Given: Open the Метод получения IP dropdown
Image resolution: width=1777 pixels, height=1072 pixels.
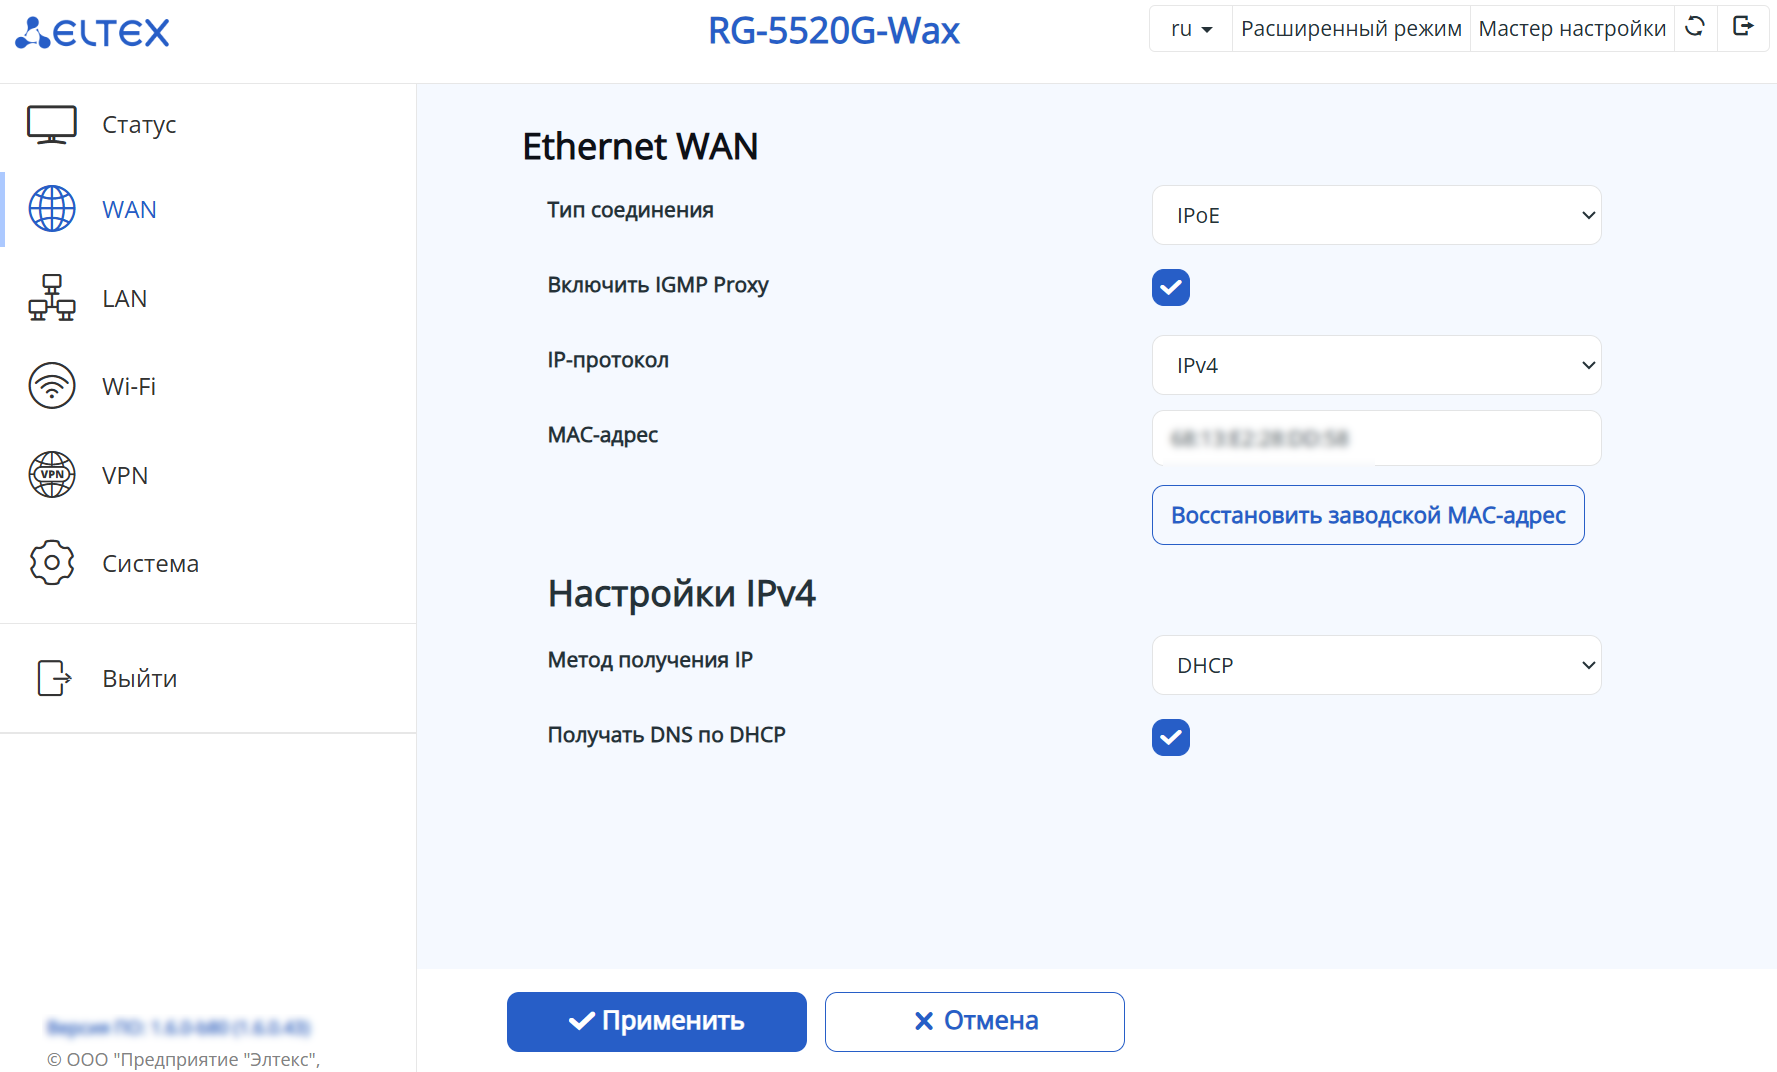Looking at the screenshot, I should pos(1376,665).
